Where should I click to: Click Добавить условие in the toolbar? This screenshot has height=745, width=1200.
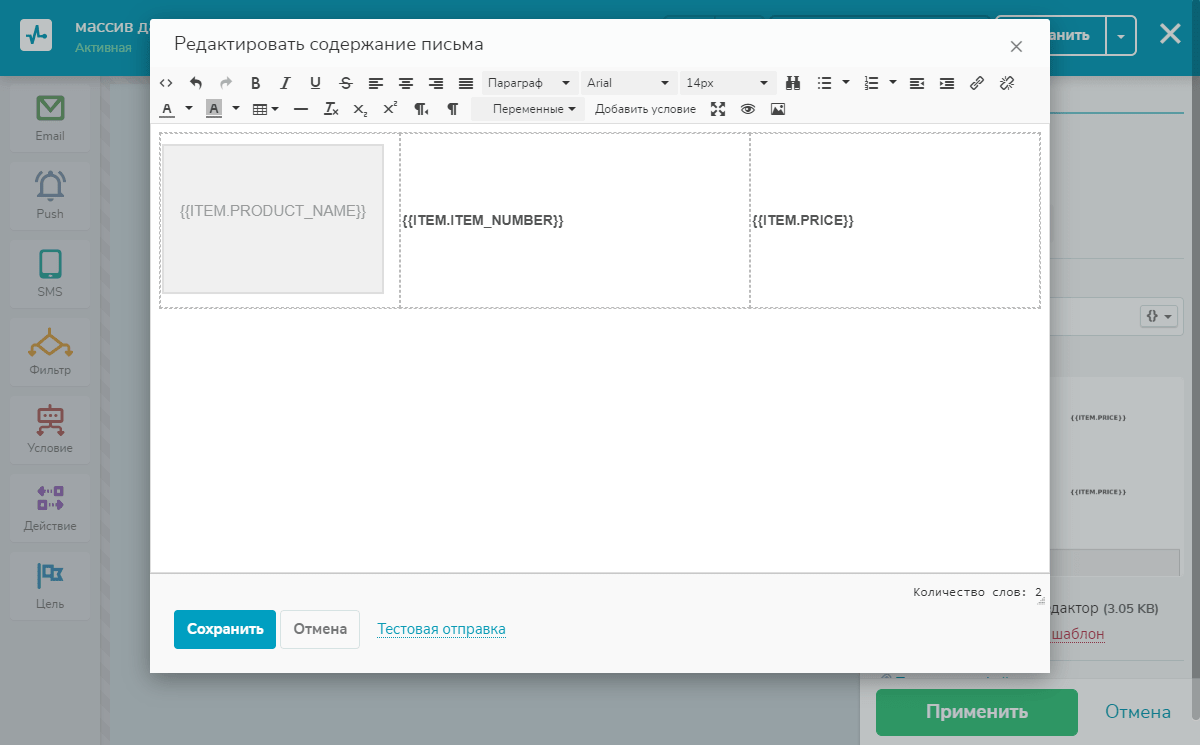(x=645, y=109)
